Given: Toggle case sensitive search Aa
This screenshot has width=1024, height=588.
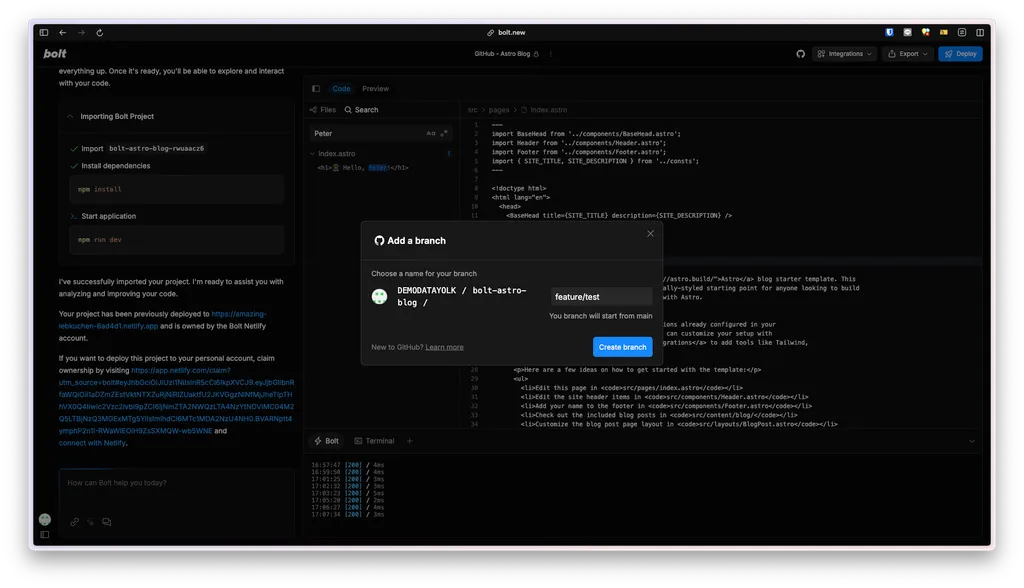Looking at the screenshot, I should pos(430,133).
